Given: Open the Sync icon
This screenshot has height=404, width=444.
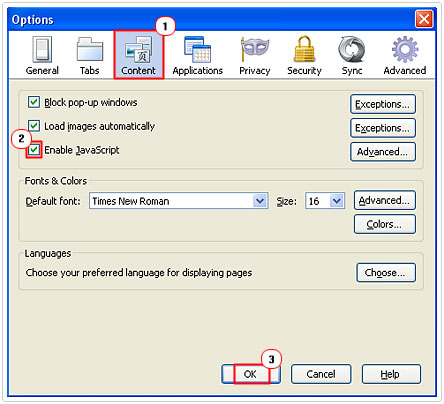Looking at the screenshot, I should click(x=352, y=49).
